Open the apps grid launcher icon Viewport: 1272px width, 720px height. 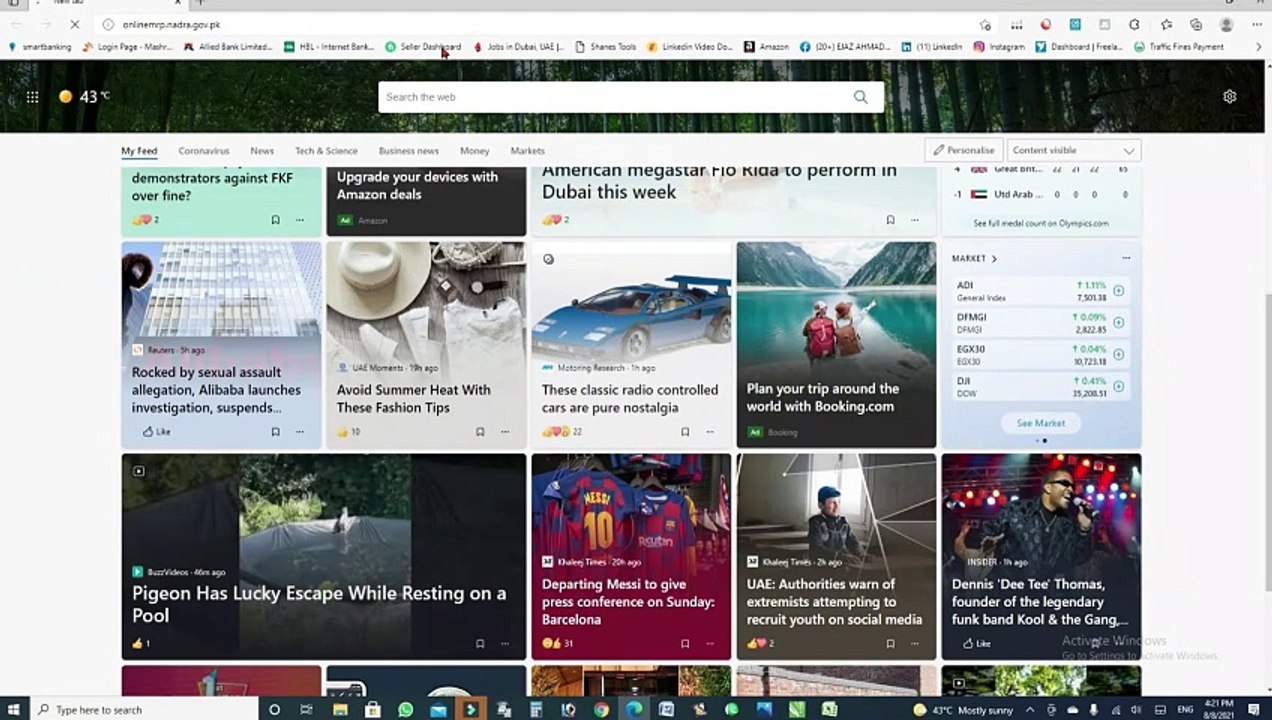click(x=32, y=97)
